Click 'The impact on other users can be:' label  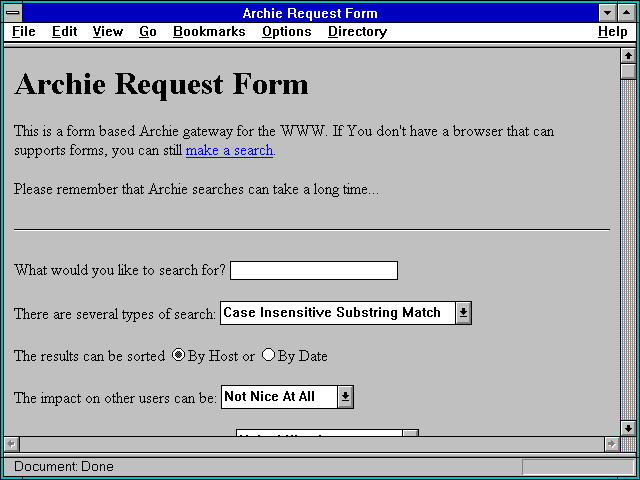pyautogui.click(x=116, y=398)
